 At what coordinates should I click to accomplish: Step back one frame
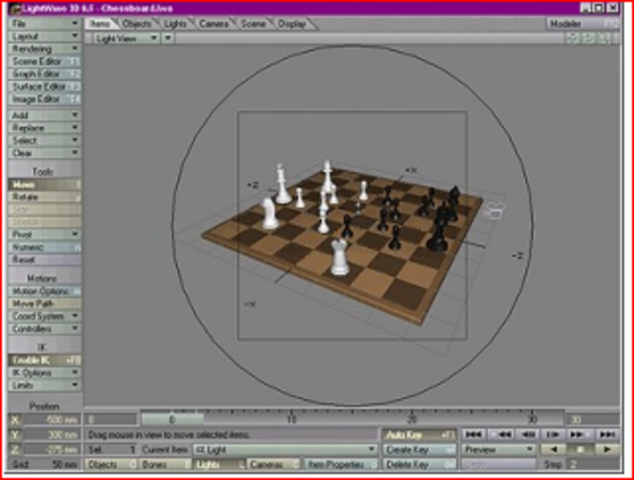click(x=527, y=435)
